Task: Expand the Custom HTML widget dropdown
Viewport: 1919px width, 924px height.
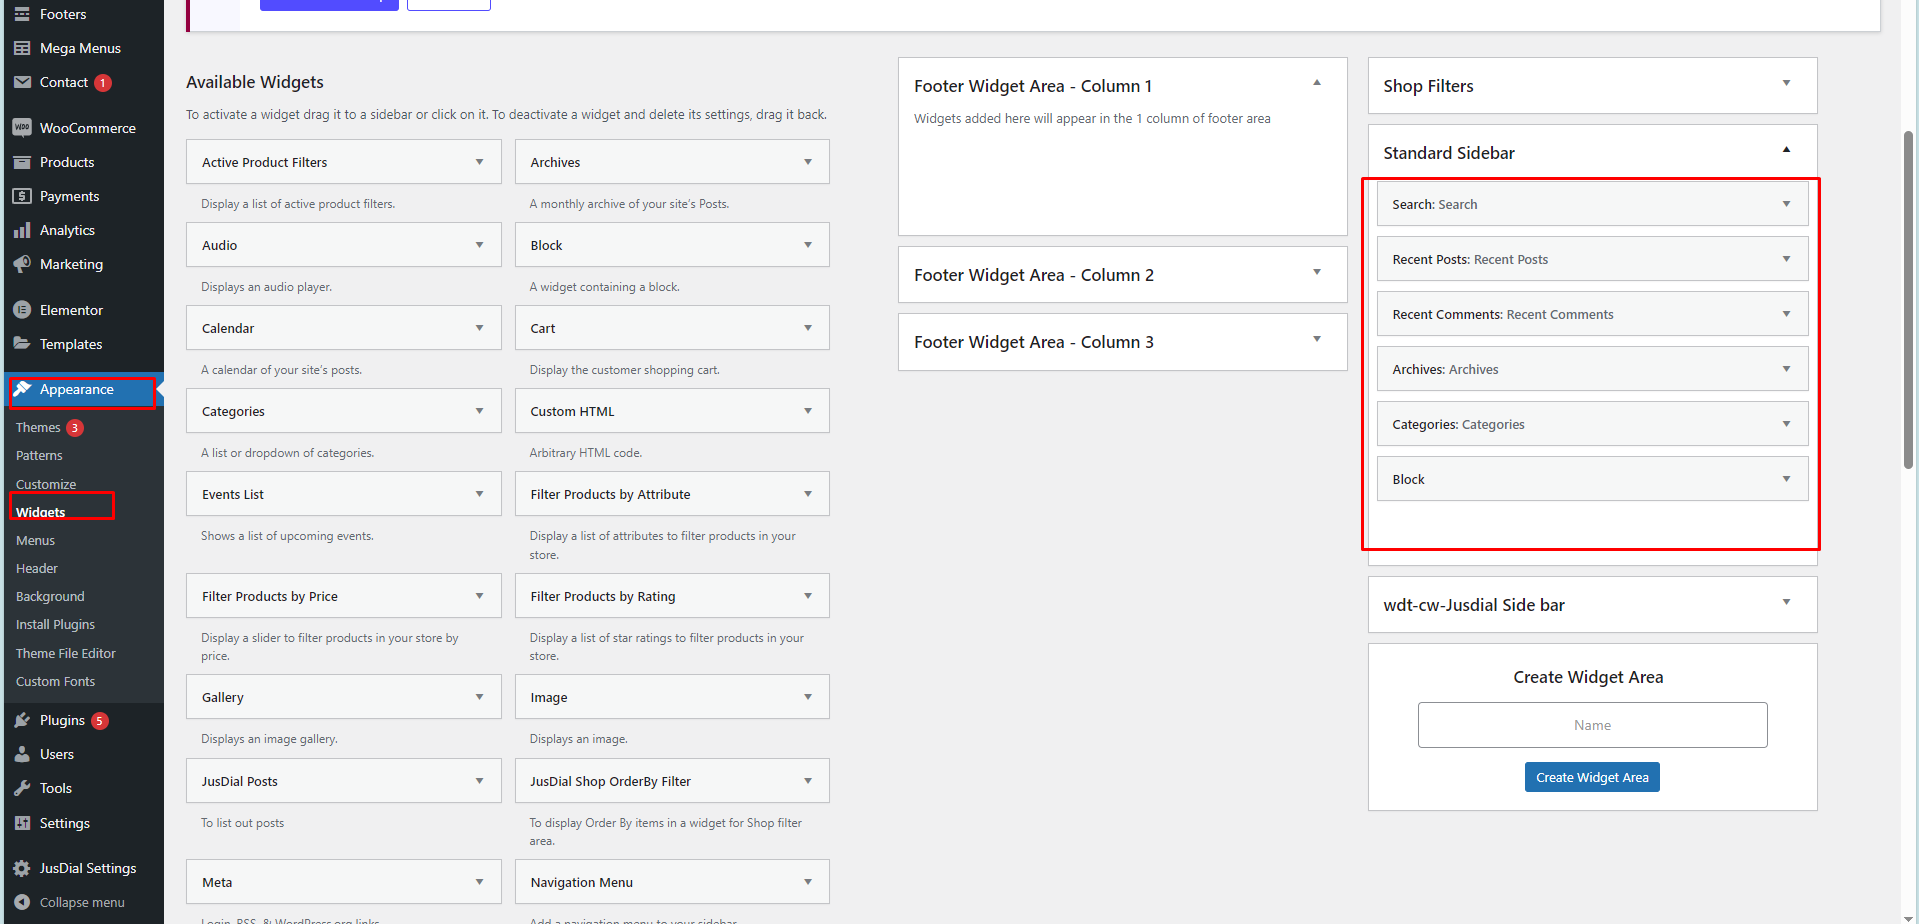Action: 808,411
